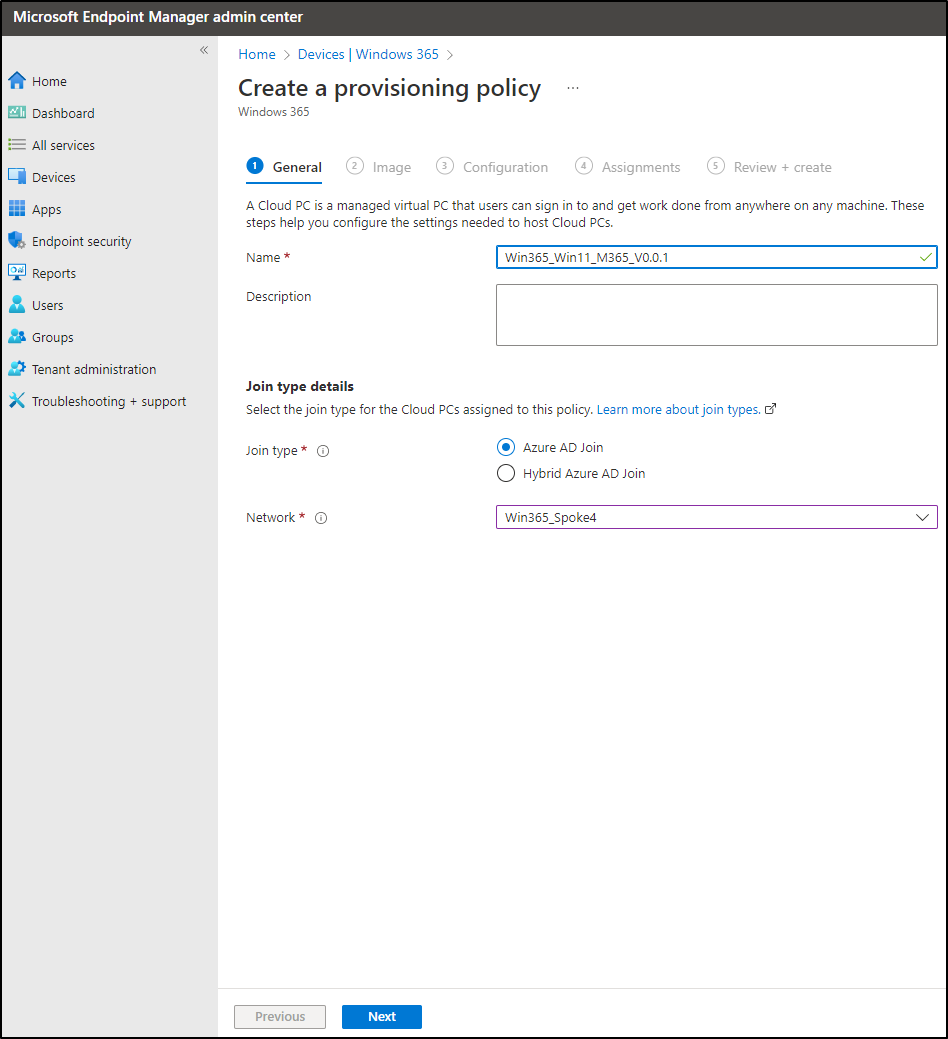Click the Previous button
The width and height of the screenshot is (948, 1039).
pyautogui.click(x=280, y=1016)
